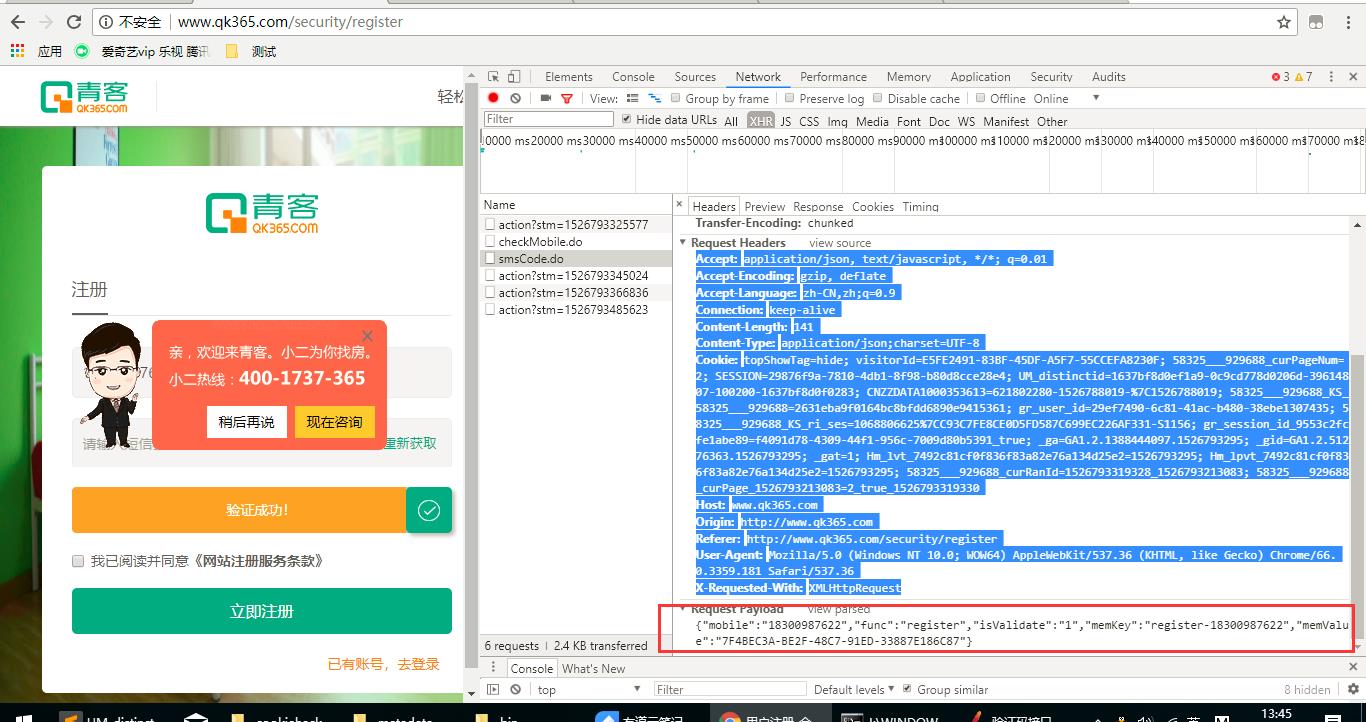This screenshot has width=1366, height=722.
Task: Clear console icon in drawer
Action: click(515, 689)
